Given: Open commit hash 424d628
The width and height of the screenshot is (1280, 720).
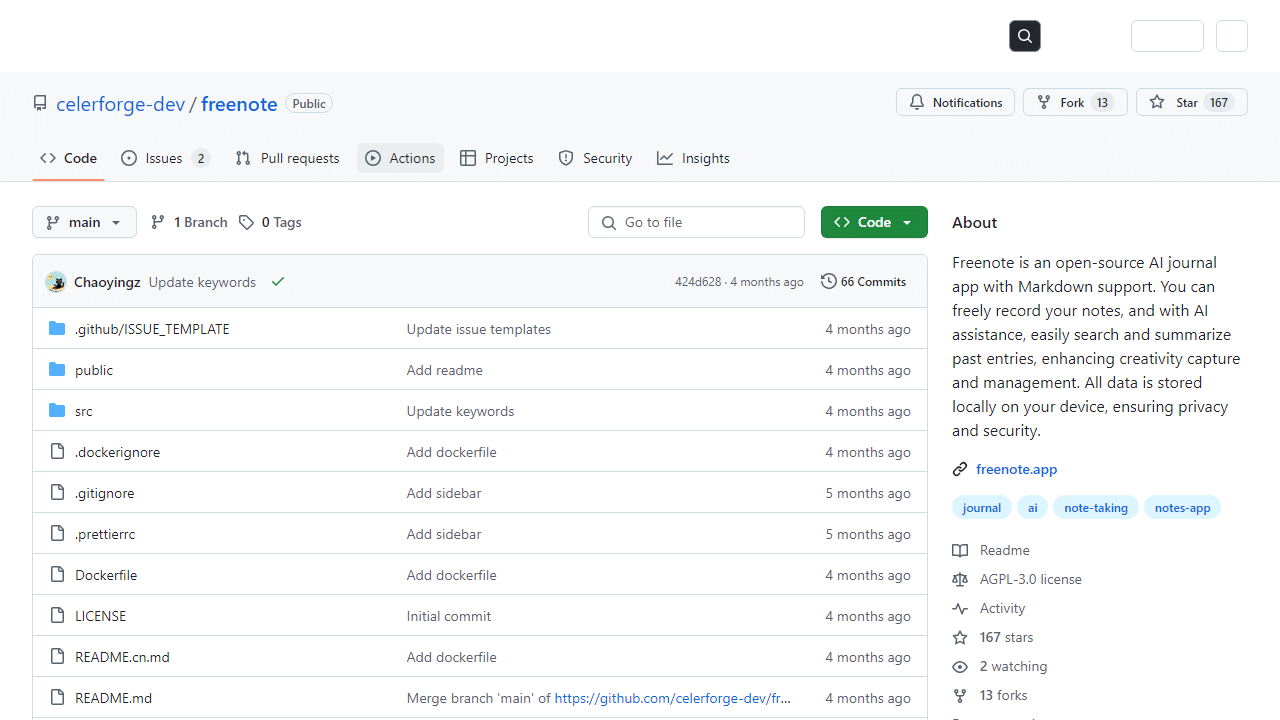Looking at the screenshot, I should [698, 282].
